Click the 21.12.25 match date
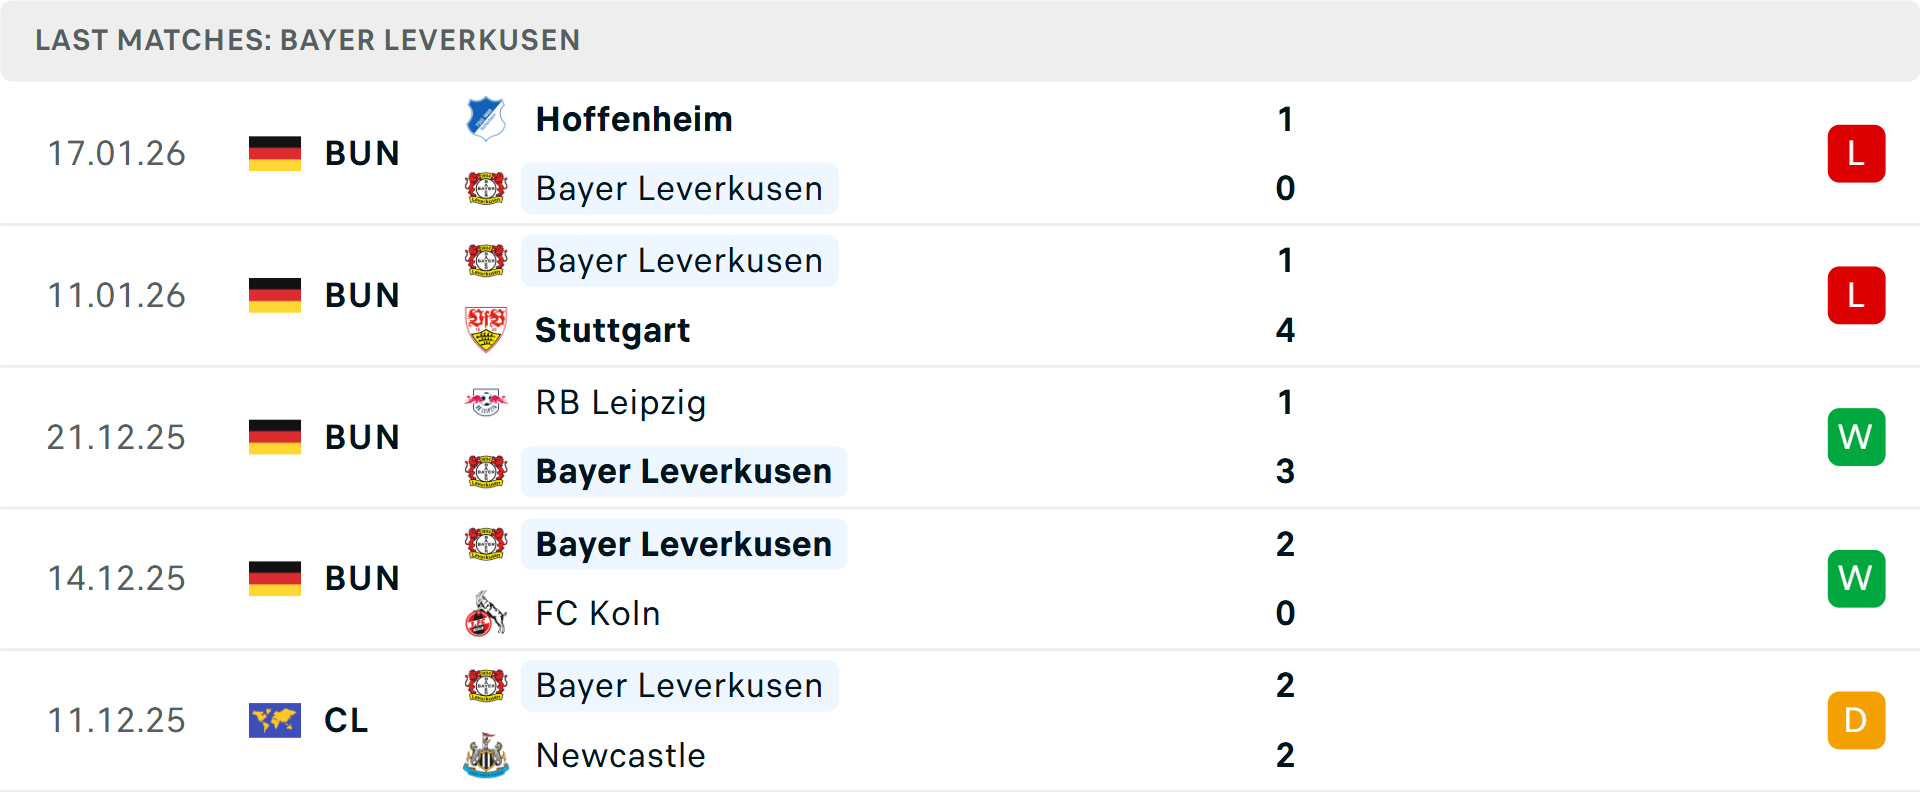The width and height of the screenshot is (1920, 792). point(116,437)
